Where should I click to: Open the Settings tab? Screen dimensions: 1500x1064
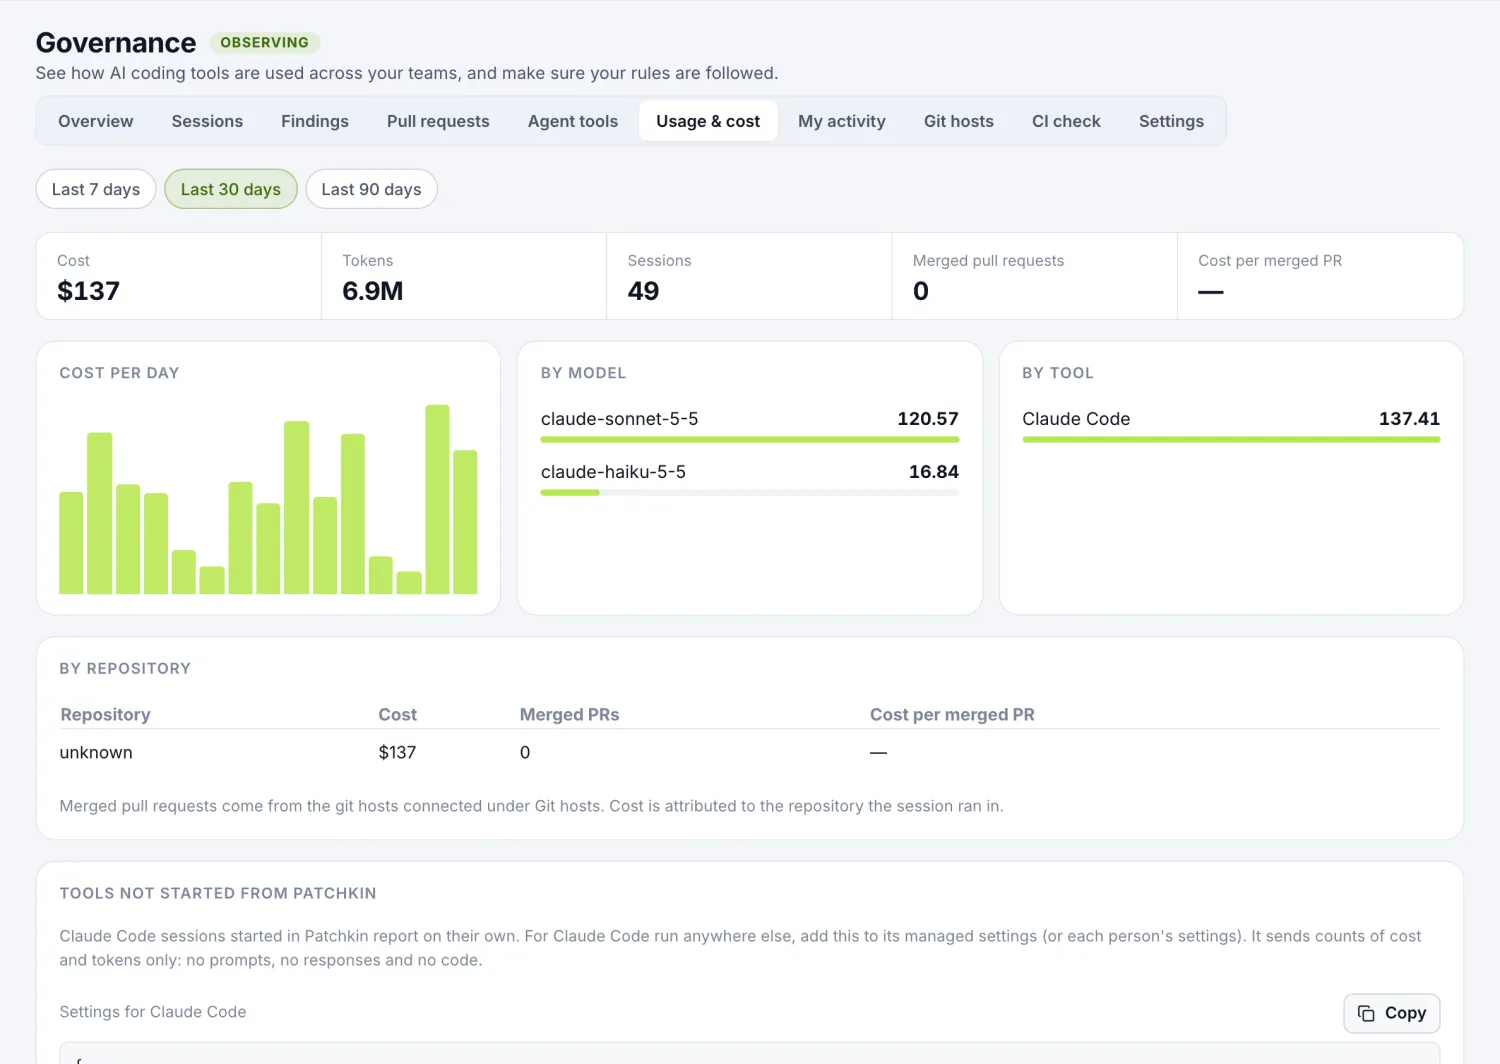1171,121
